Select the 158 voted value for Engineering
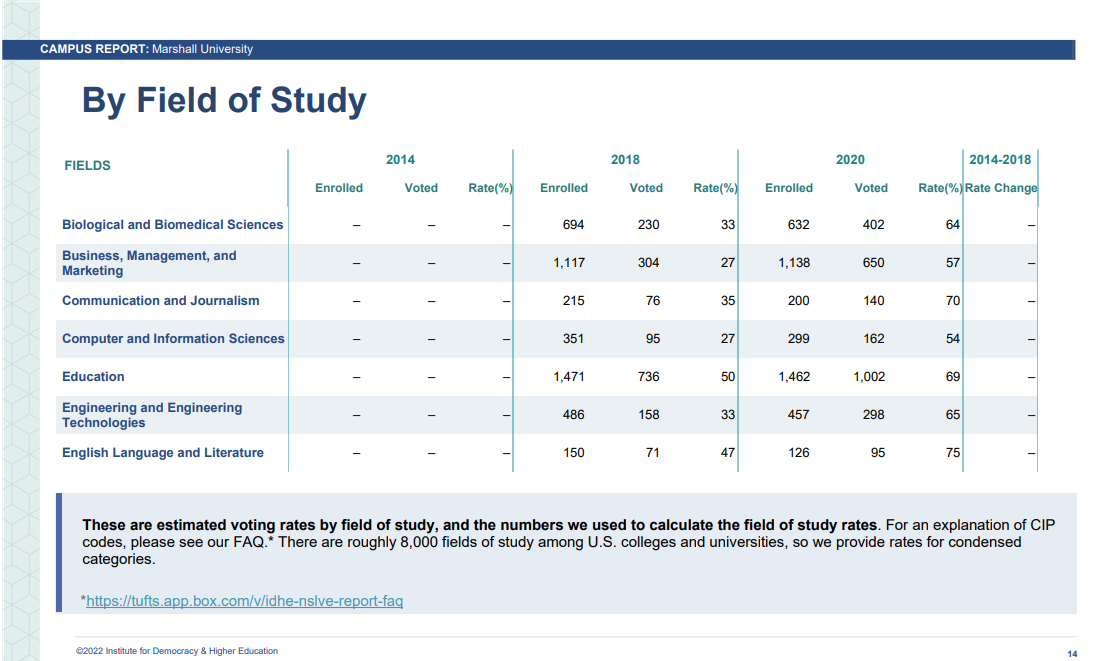 648,416
